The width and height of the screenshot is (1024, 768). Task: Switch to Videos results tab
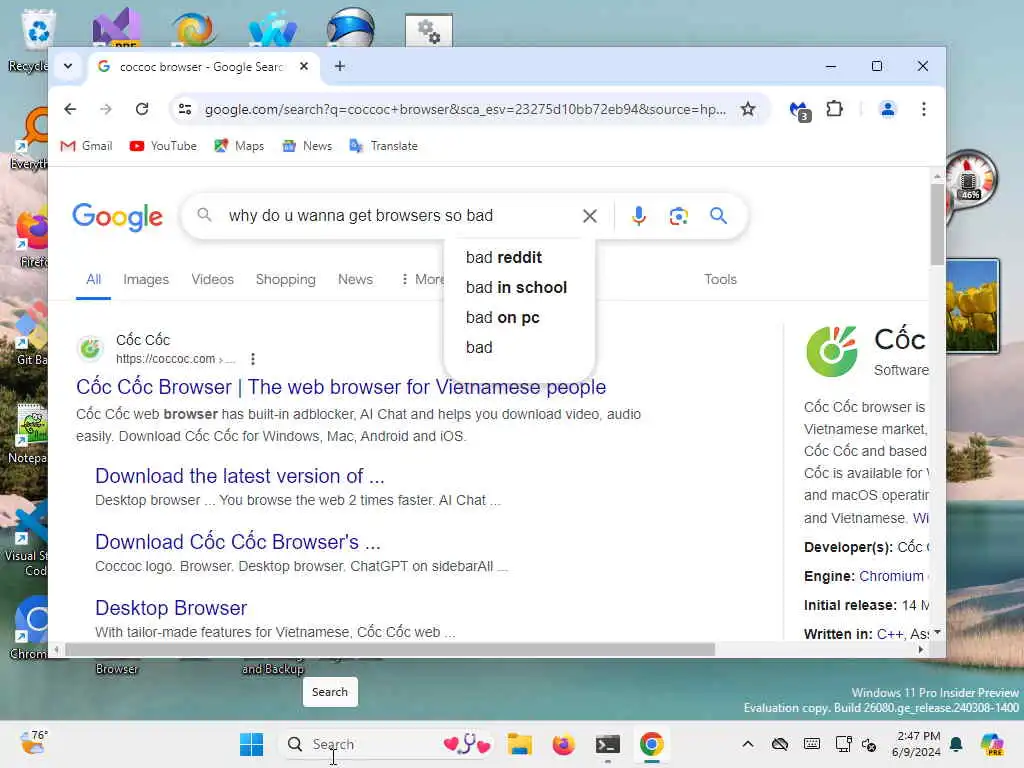point(212,280)
